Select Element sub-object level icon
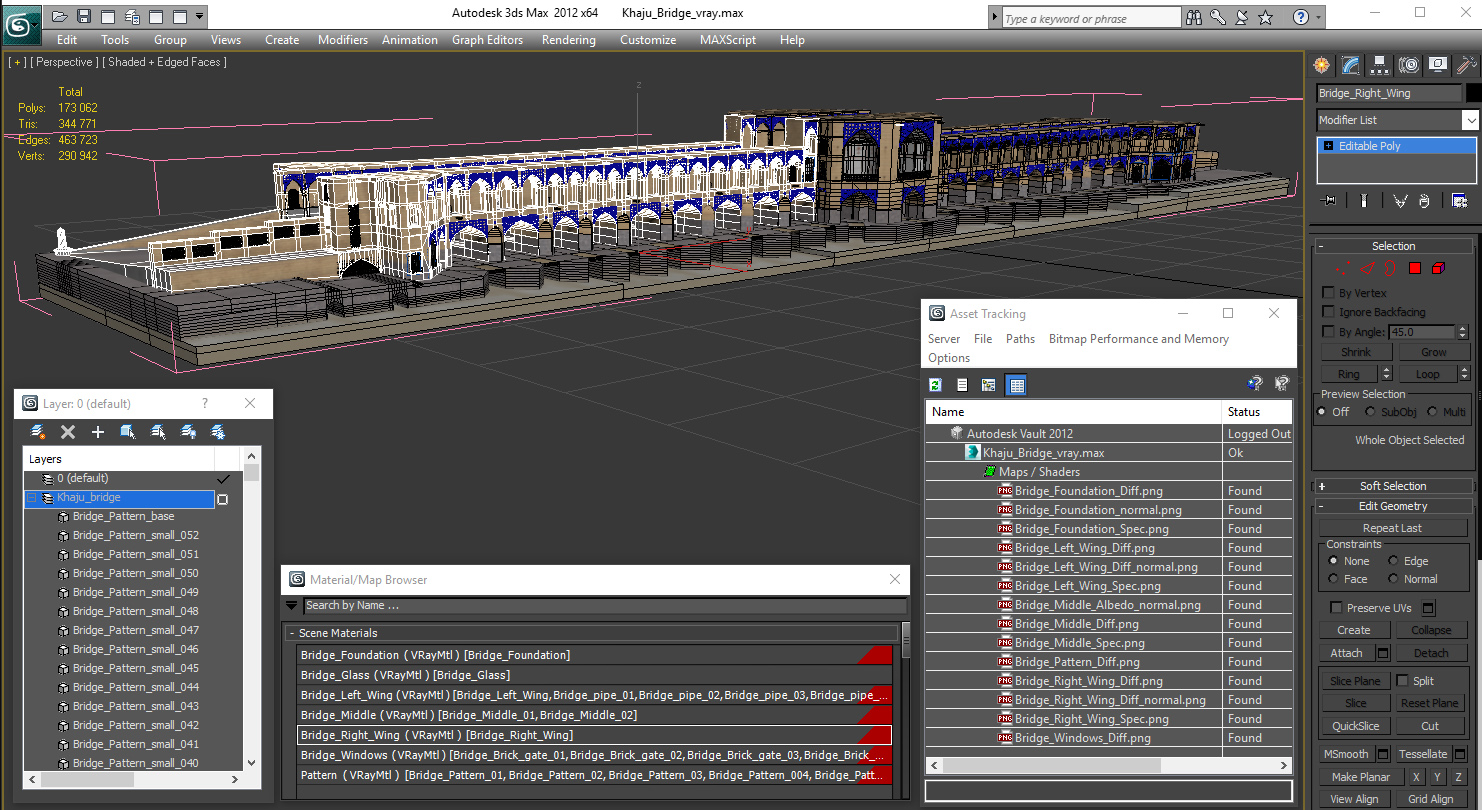This screenshot has height=810, width=1482. (1438, 268)
